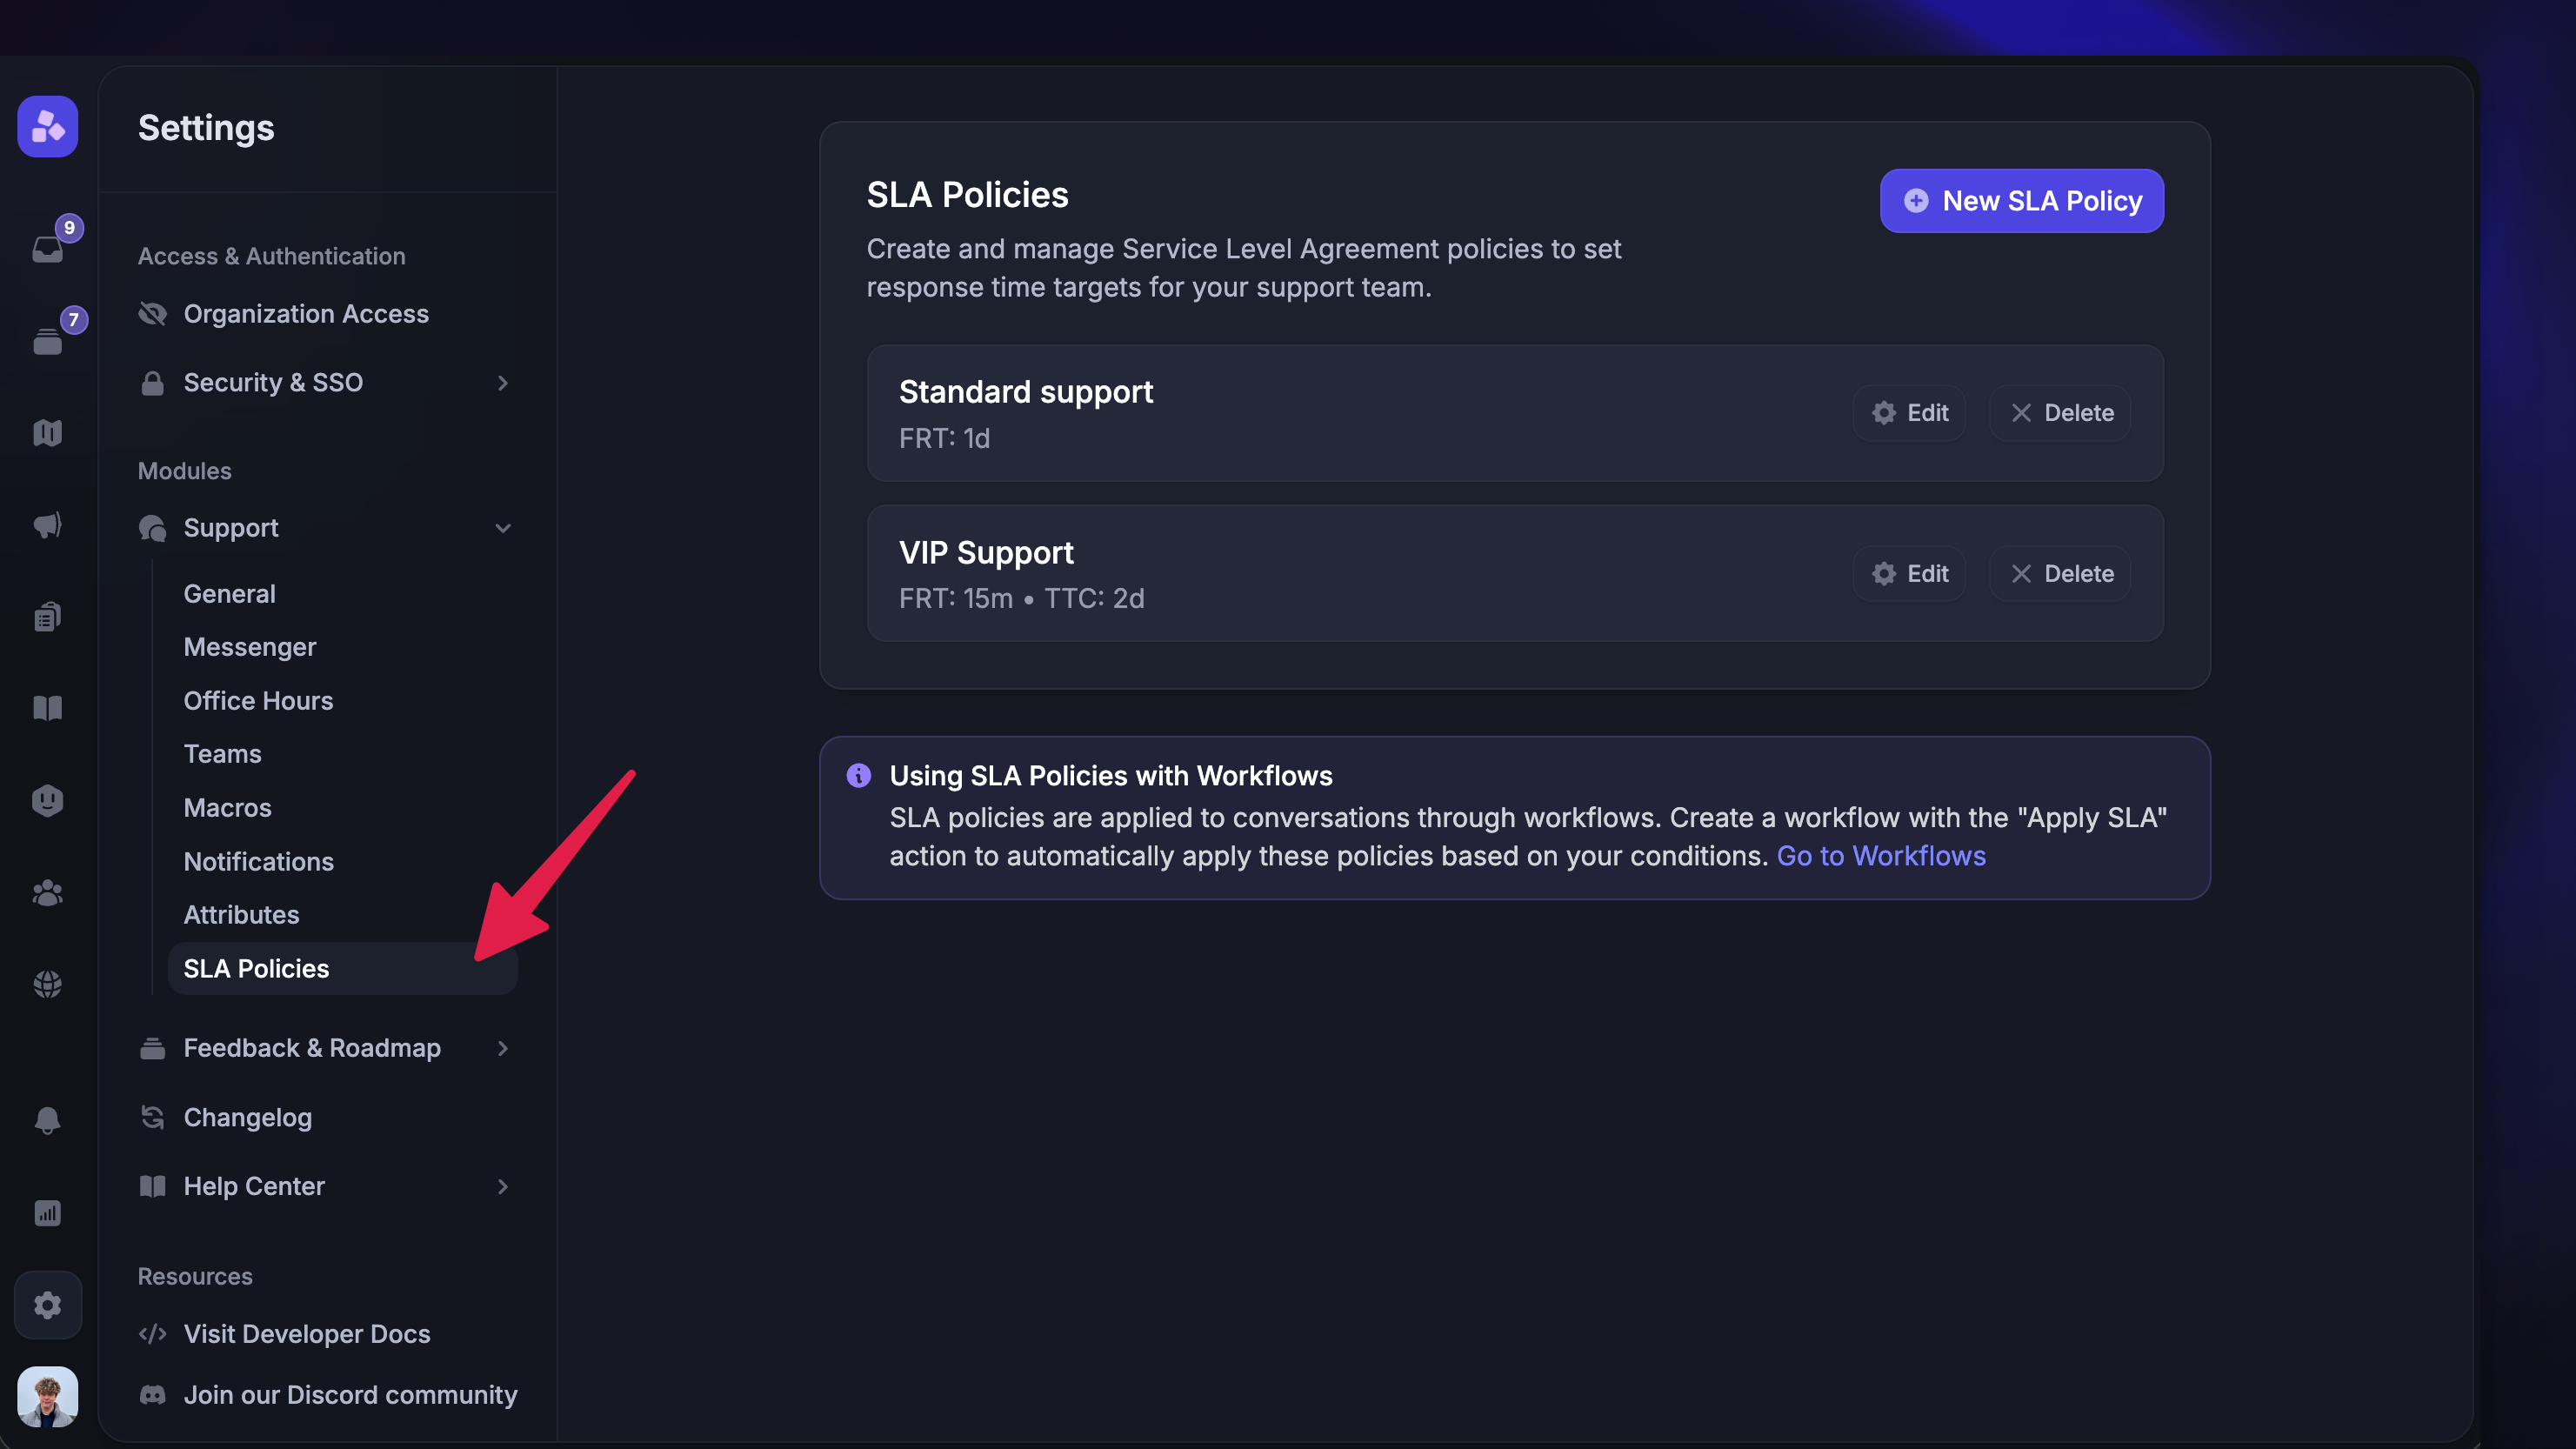Select the knowledge base book icon
Screen dimensions: 2576x1449
coord(47,708)
